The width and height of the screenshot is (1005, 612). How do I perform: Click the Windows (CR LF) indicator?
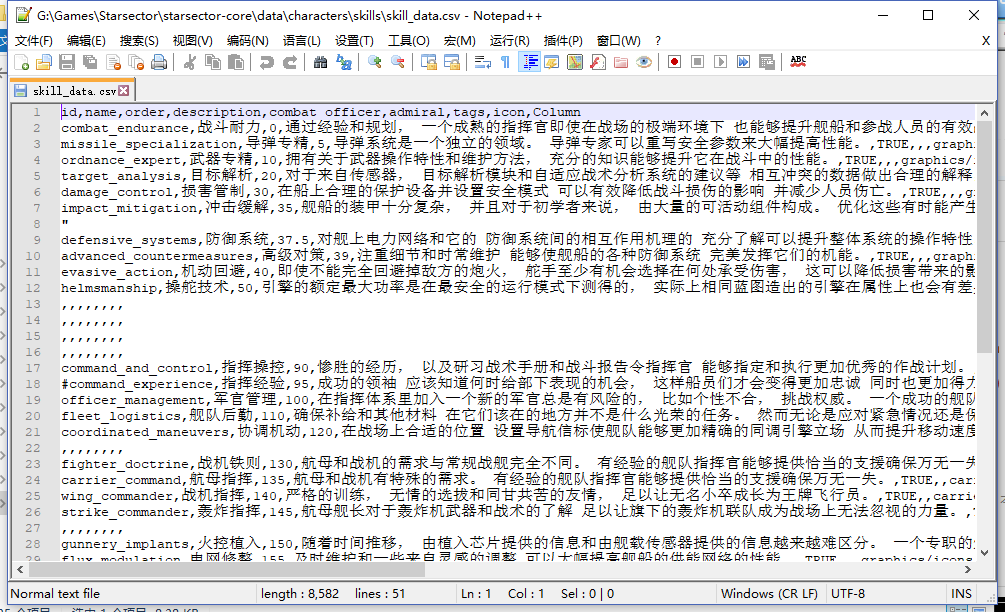[x=769, y=593]
